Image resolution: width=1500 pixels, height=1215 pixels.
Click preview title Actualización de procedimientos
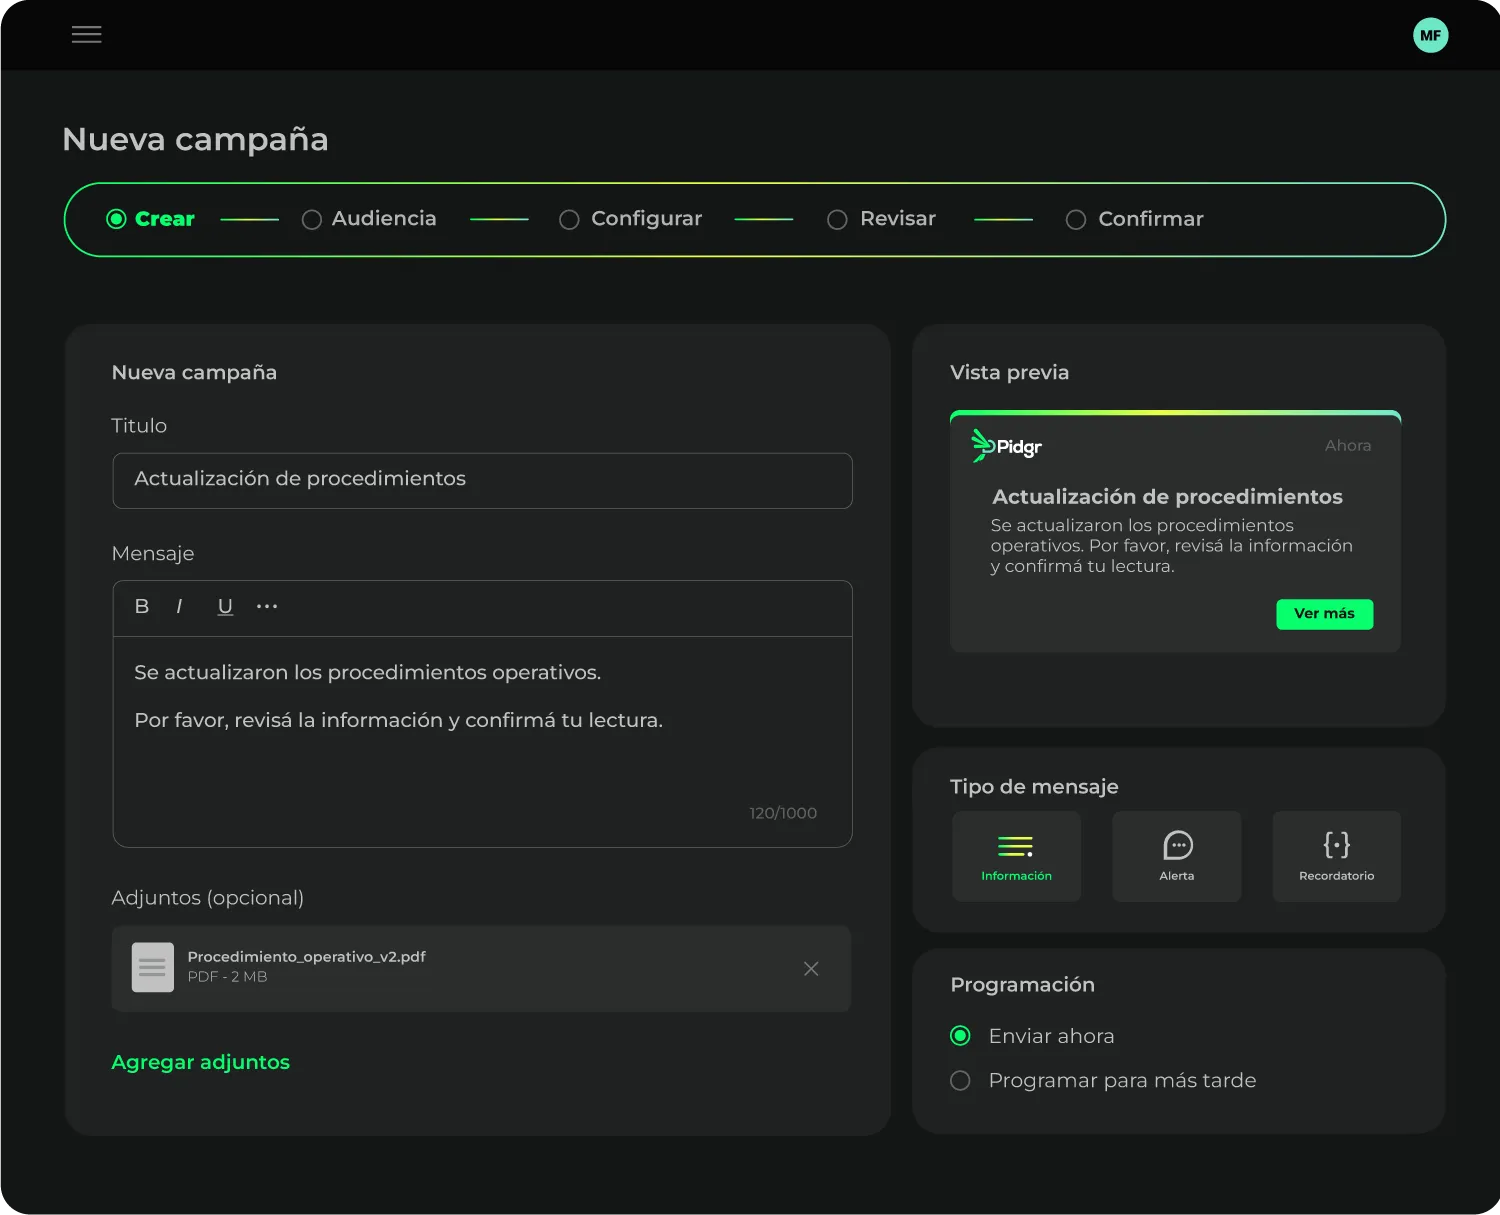pyautogui.click(x=1167, y=497)
